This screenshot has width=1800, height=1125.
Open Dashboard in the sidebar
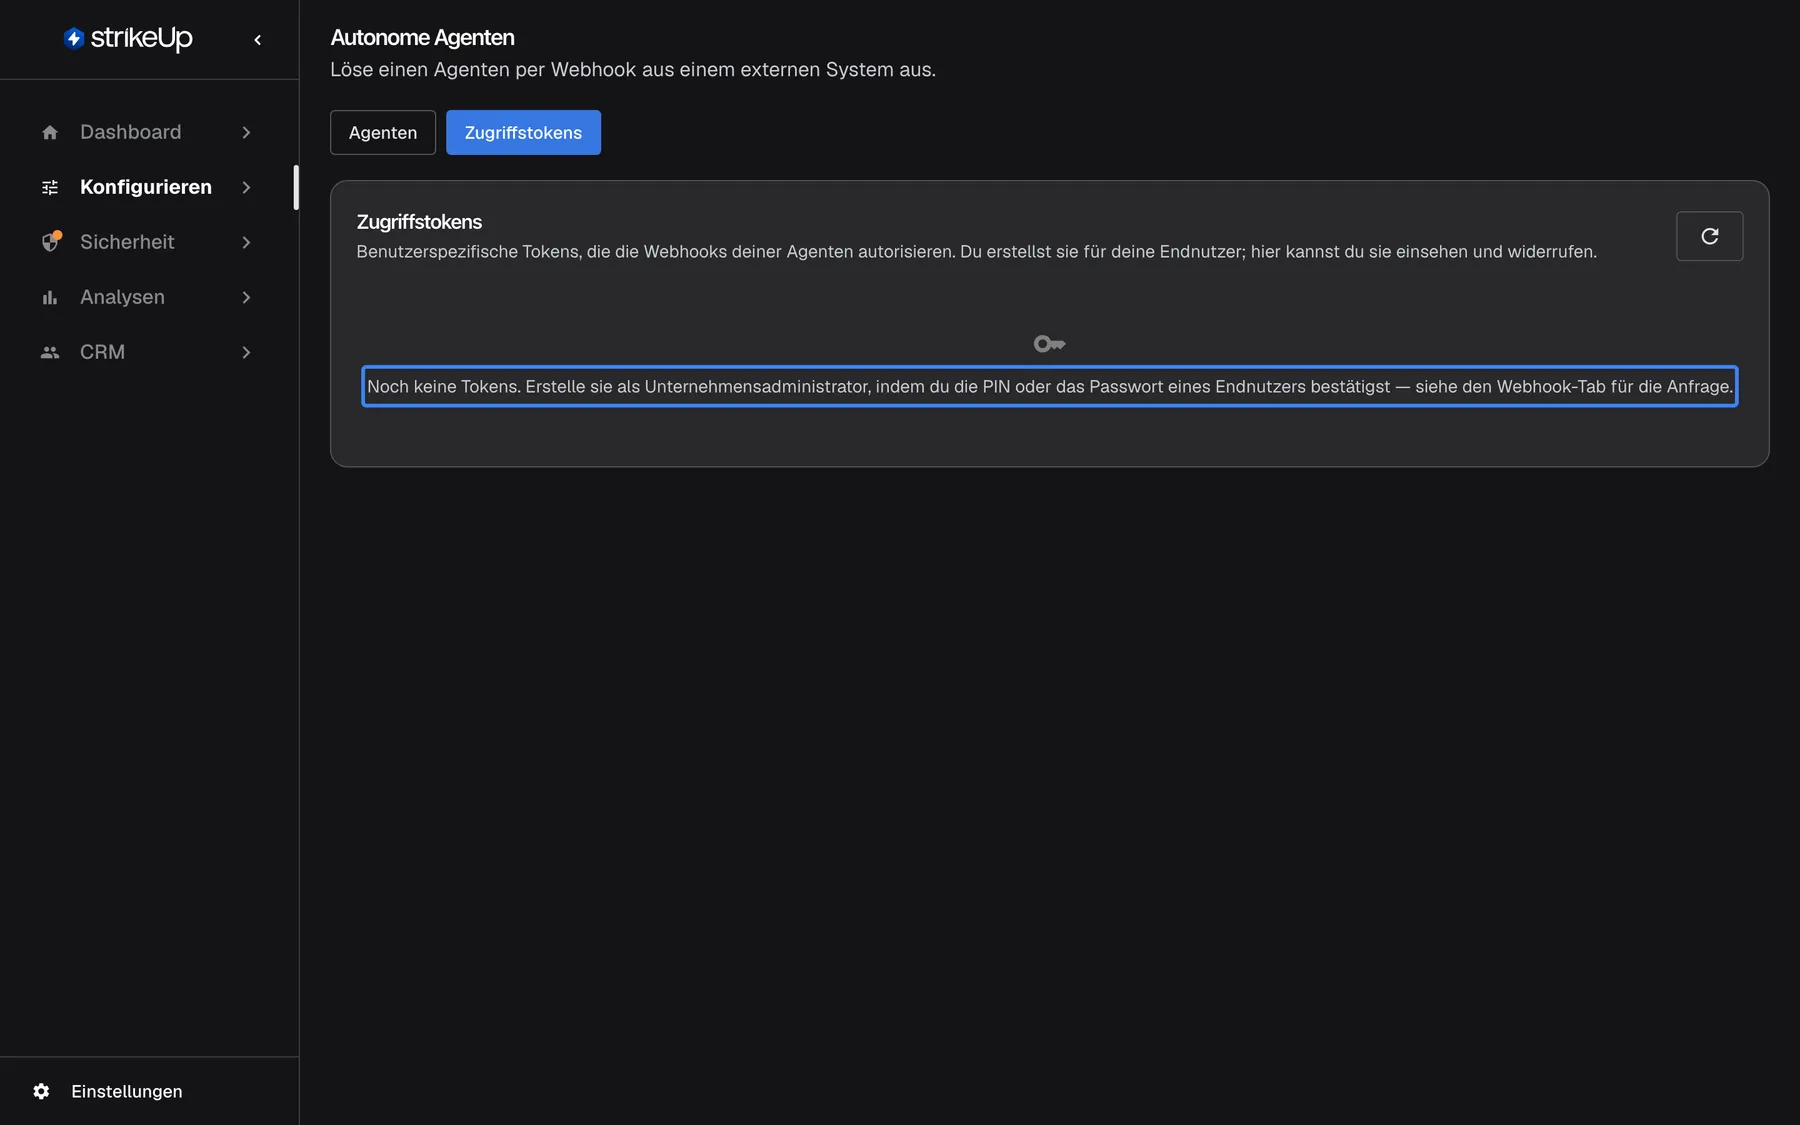coord(148,132)
